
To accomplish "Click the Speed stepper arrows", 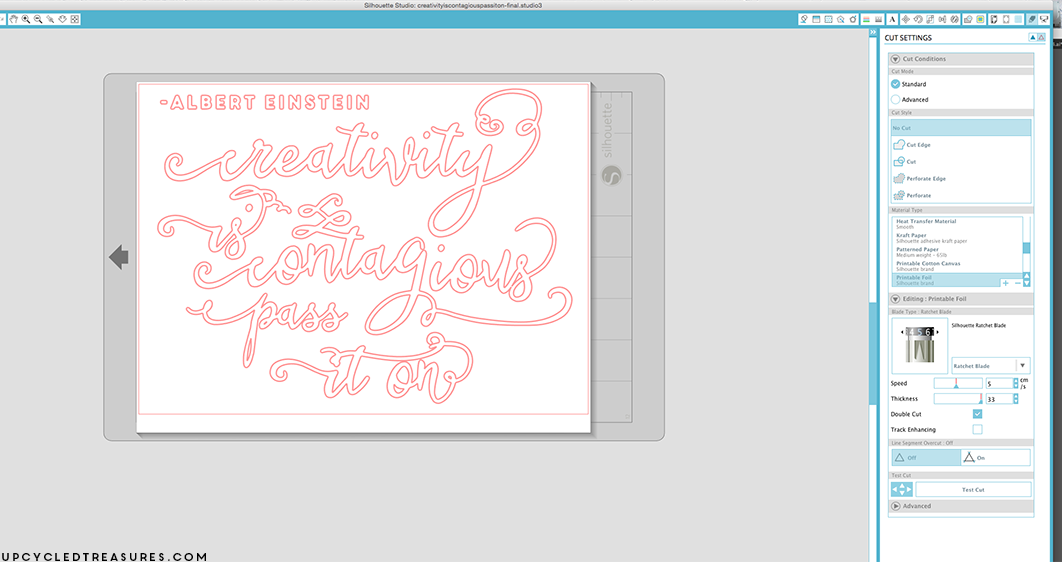I will point(1016,384).
